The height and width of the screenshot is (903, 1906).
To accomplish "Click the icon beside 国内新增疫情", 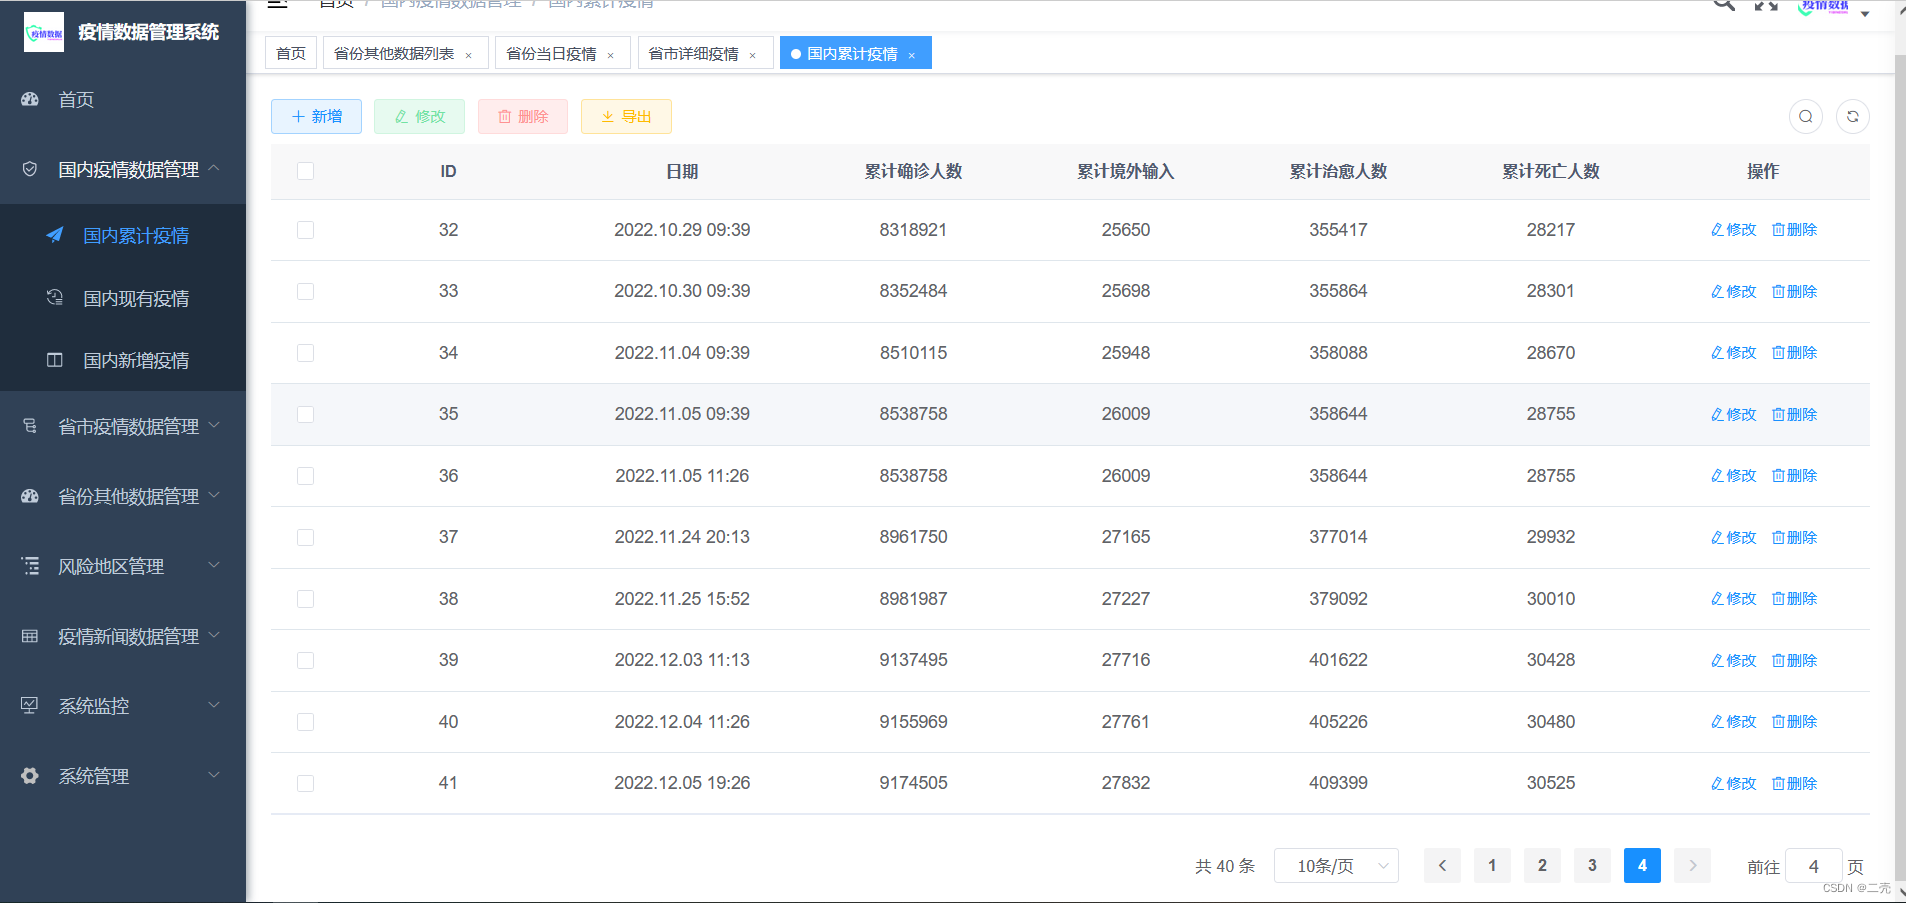I will click(55, 360).
